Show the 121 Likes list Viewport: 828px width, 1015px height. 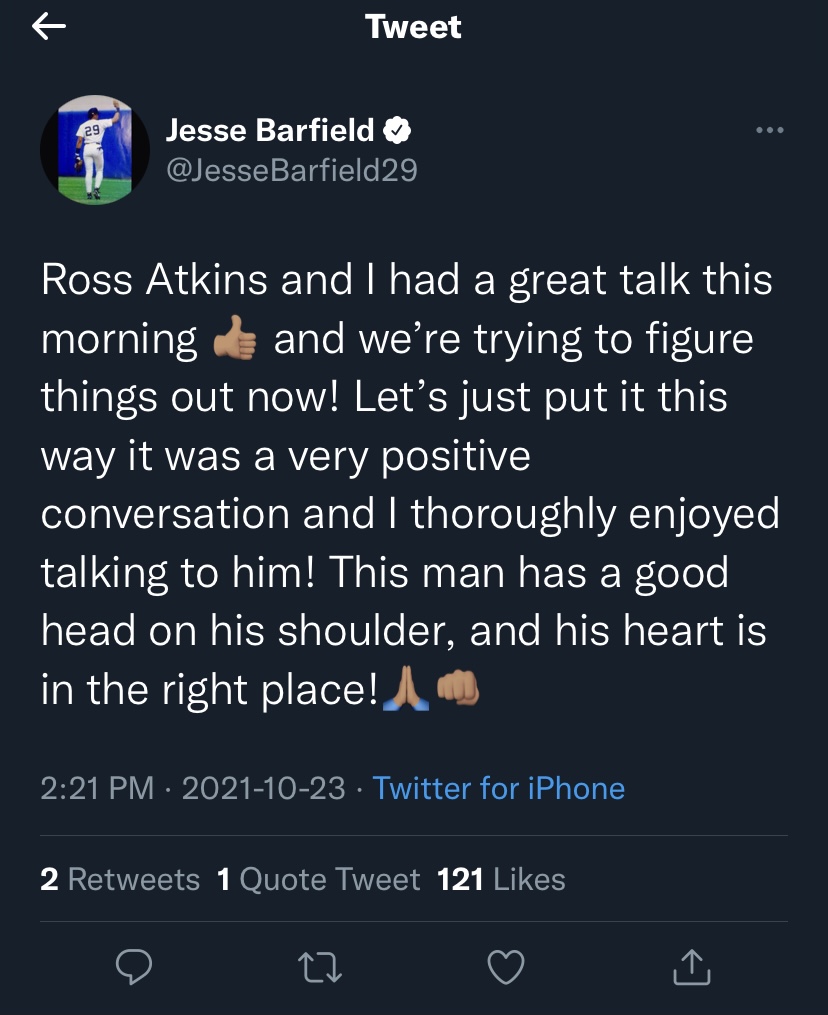click(x=501, y=879)
